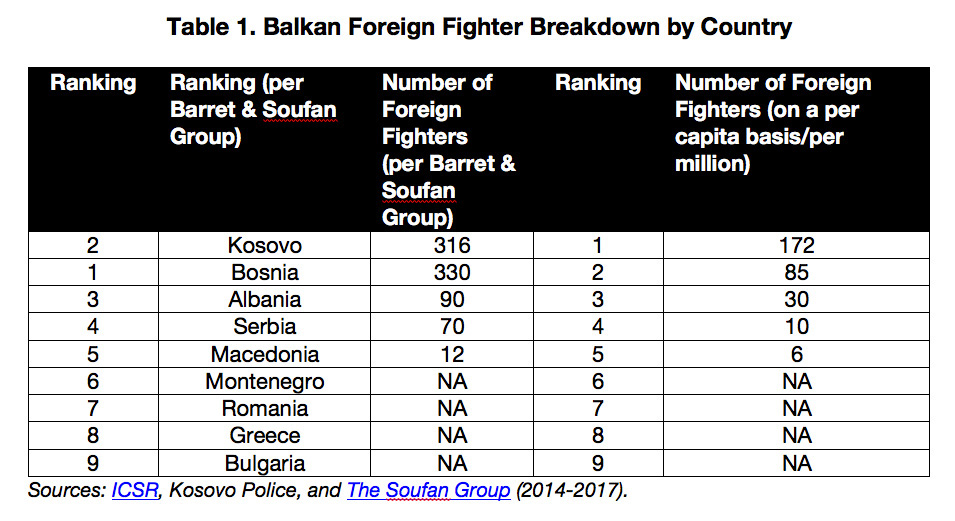This screenshot has width=955, height=521.
Task: Click the table title heading text
Action: pos(479,27)
